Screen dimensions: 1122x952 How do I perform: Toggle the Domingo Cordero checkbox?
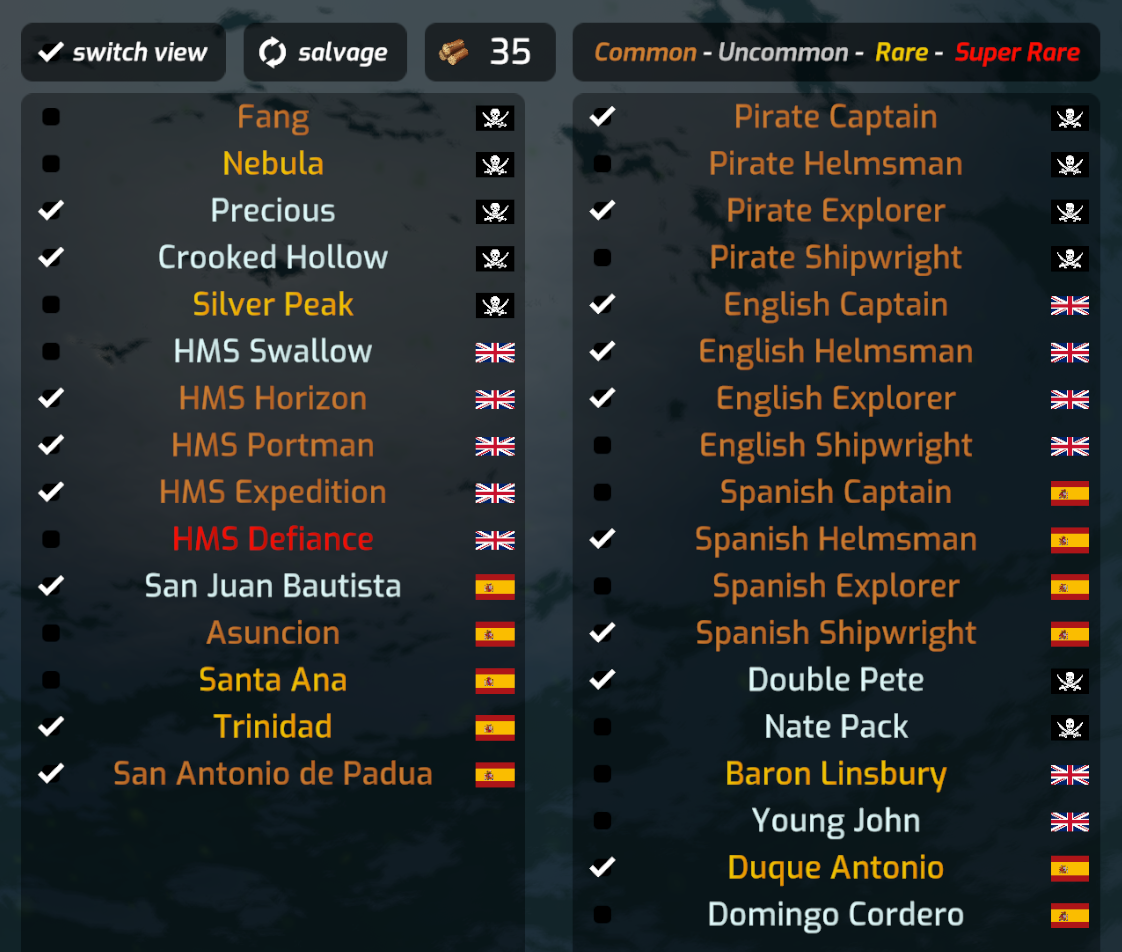tap(602, 914)
